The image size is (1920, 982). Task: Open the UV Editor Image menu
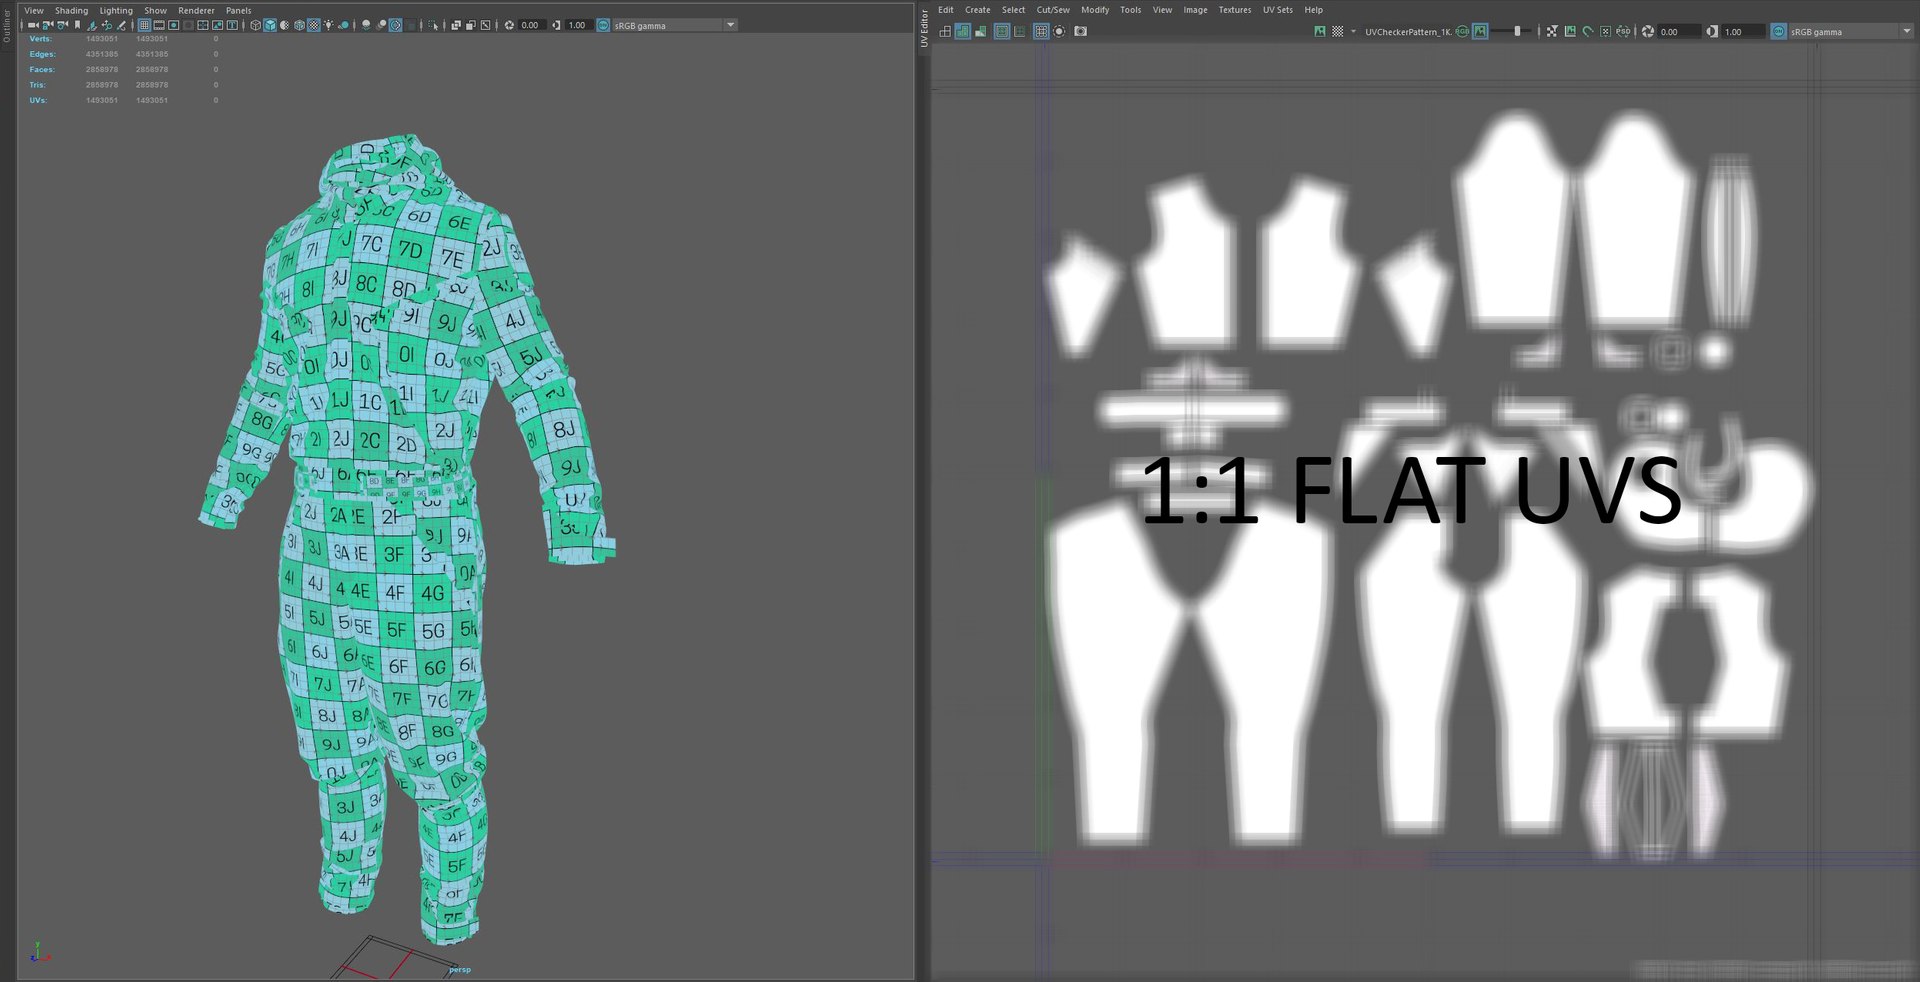pos(1195,10)
